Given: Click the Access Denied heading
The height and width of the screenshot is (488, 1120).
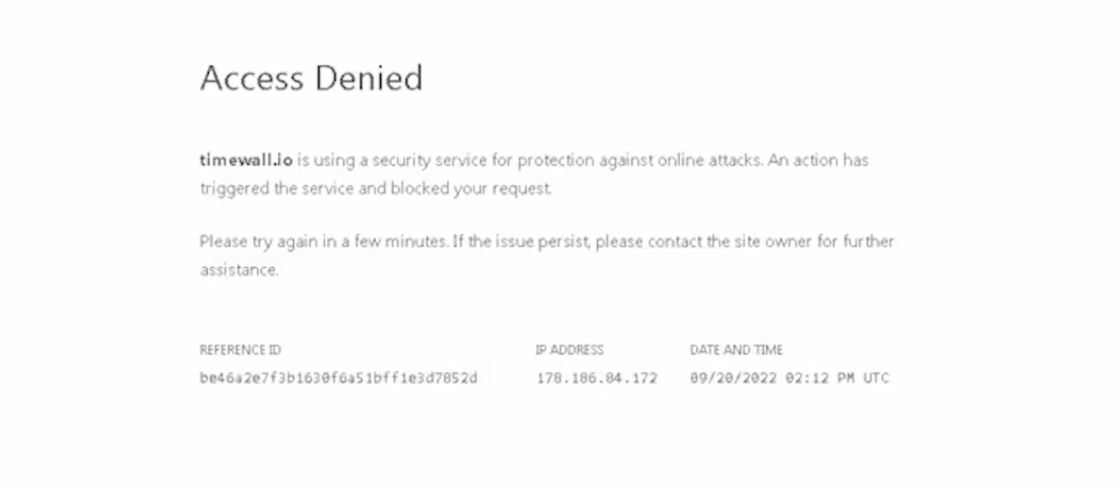Looking at the screenshot, I should [x=311, y=78].
